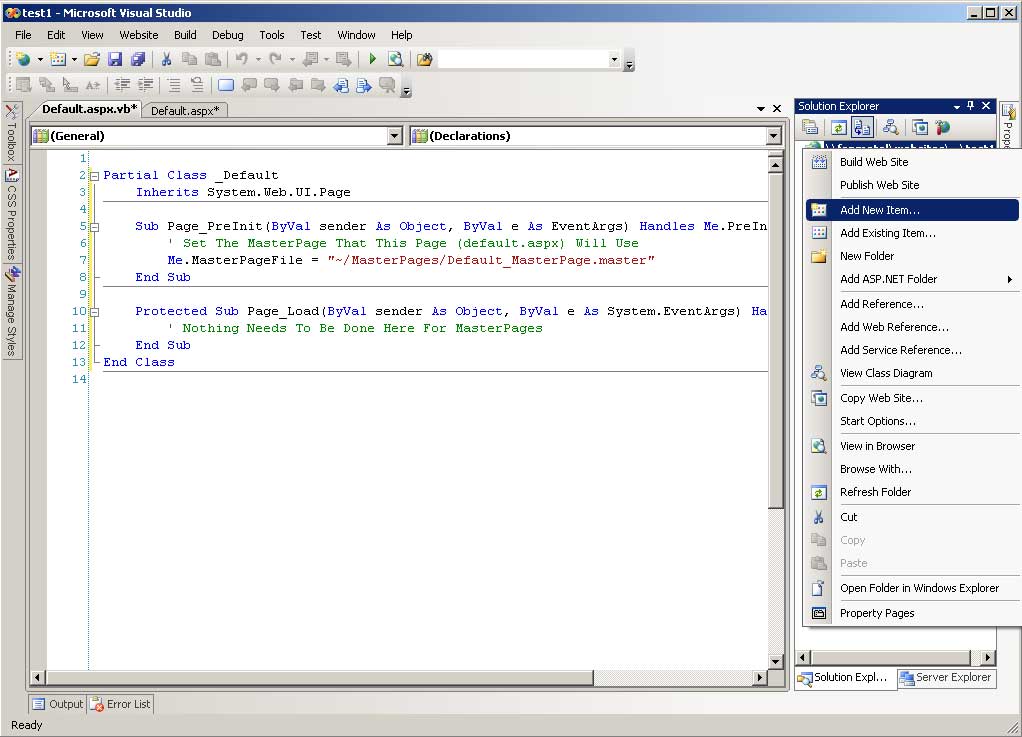Click inside the Find combo input field

pos(523,59)
